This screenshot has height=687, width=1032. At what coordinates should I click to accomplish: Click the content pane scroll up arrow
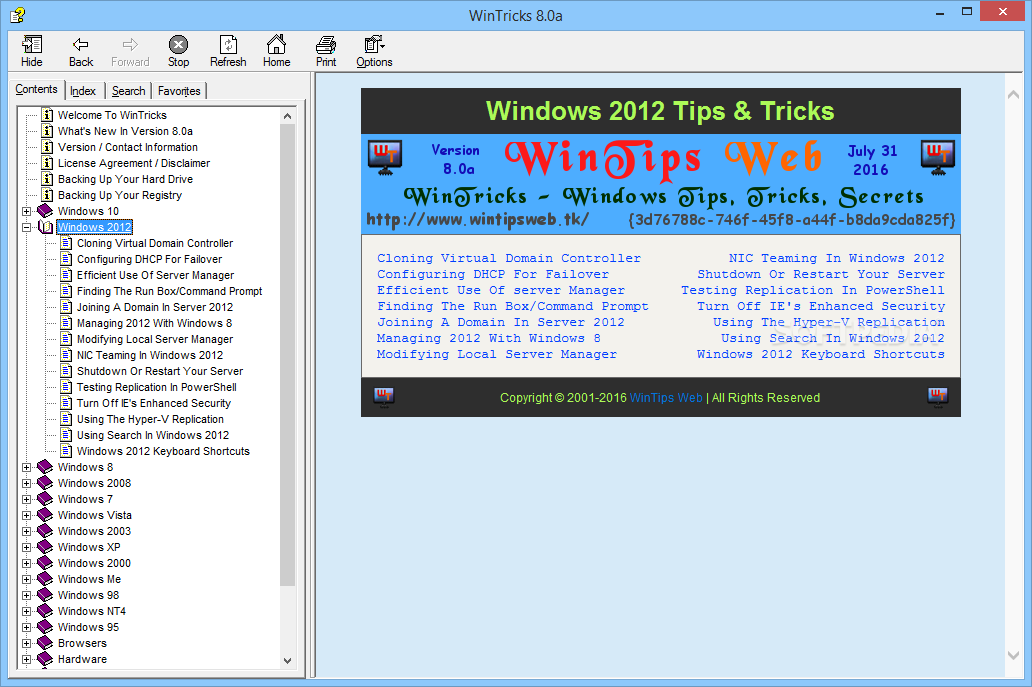coord(1014,95)
